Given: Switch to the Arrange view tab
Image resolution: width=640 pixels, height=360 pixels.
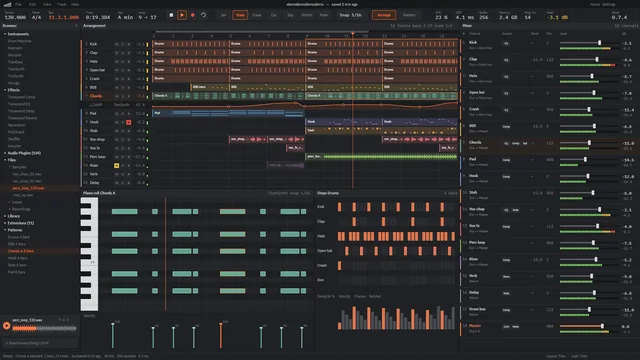Looking at the screenshot, I should 384,15.
